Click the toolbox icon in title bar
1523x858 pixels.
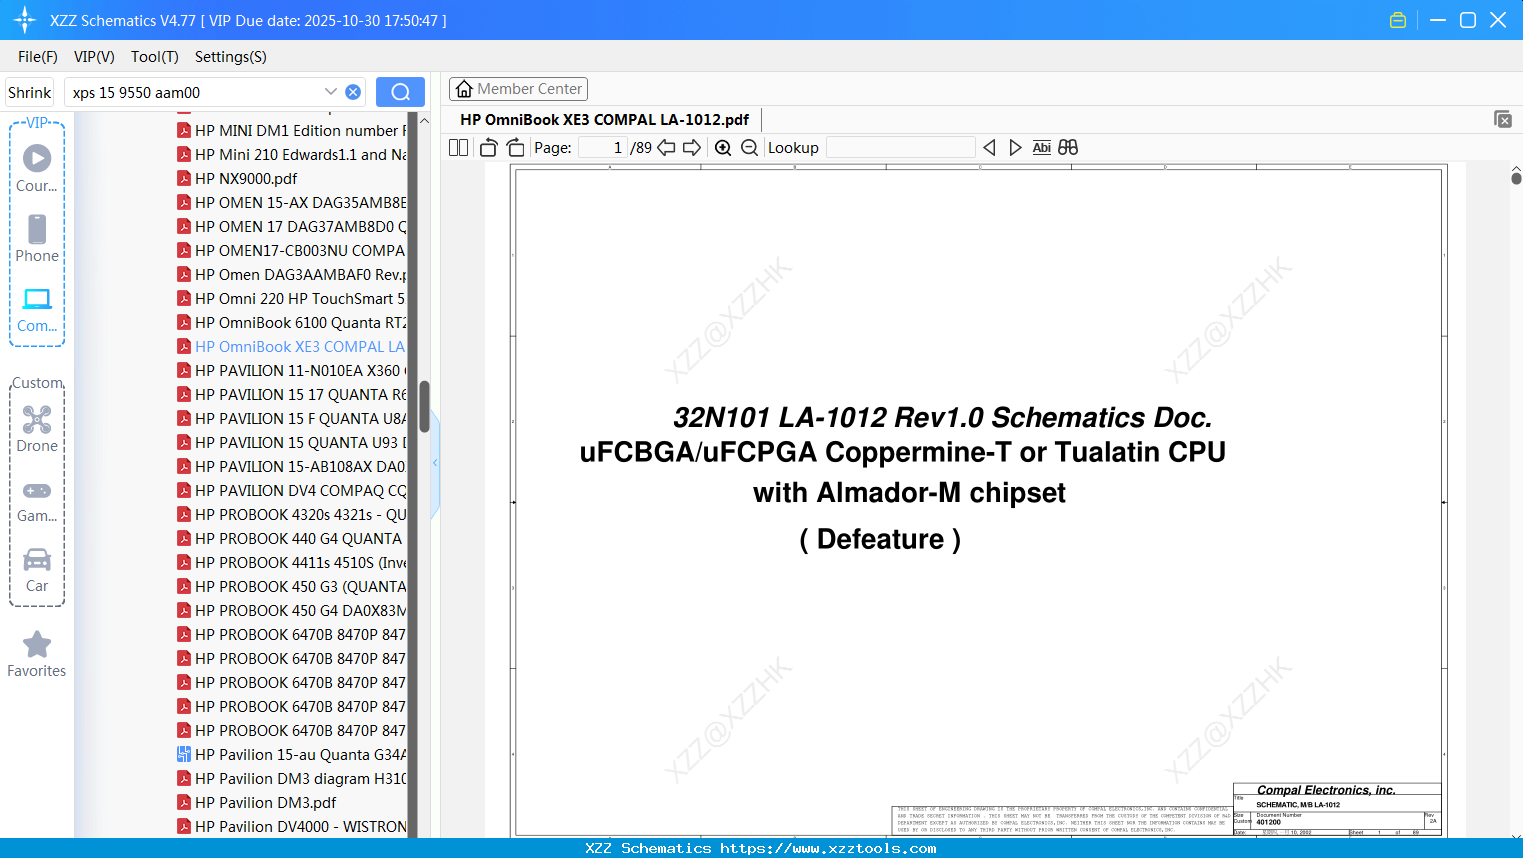pos(1398,20)
